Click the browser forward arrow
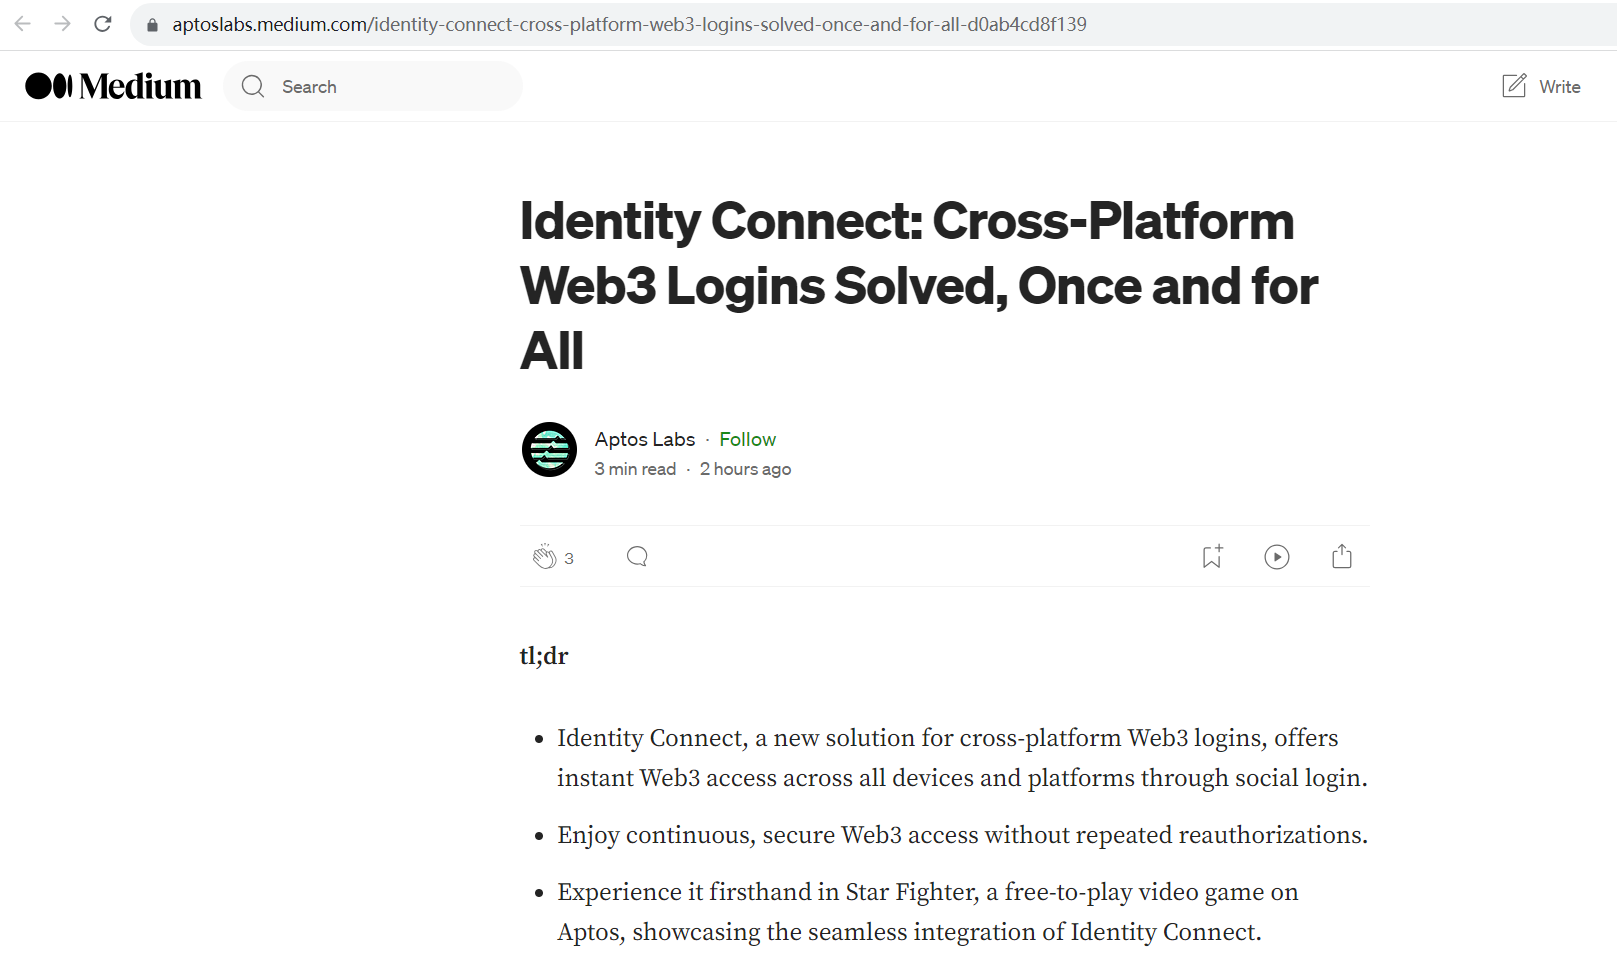1617x966 pixels. [62, 24]
